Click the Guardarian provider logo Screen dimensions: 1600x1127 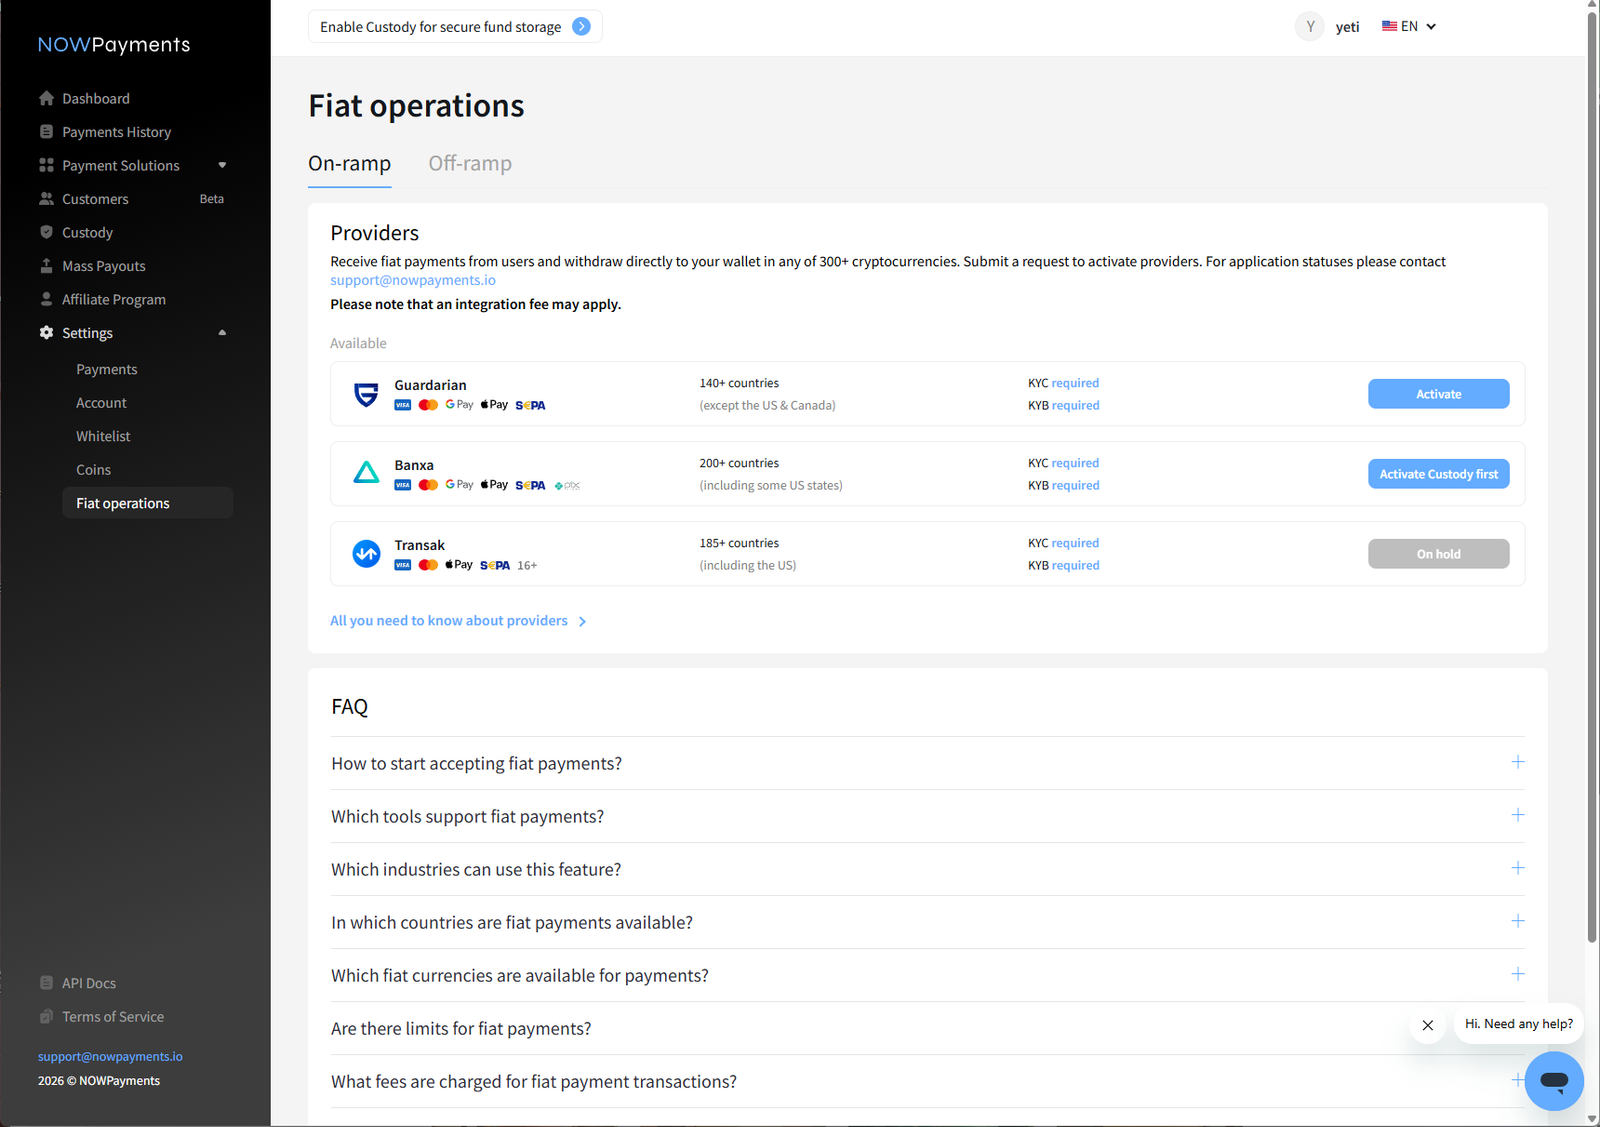pos(366,393)
